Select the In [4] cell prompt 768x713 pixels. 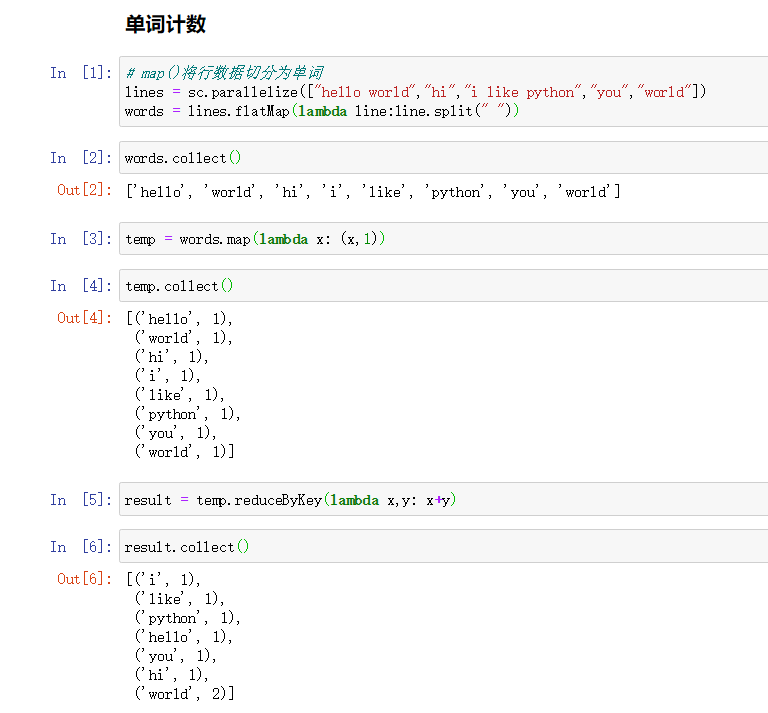[x=81, y=286]
